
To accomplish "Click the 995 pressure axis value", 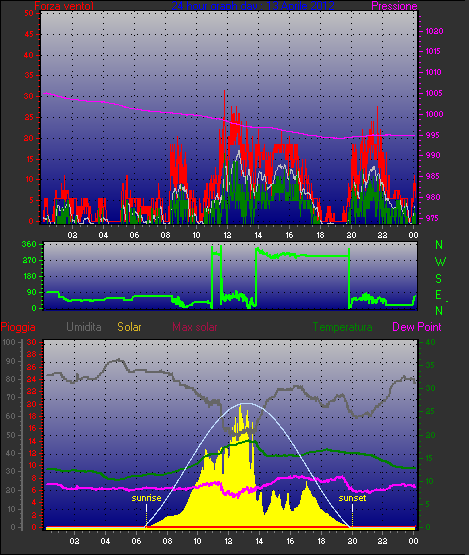I will pyautogui.click(x=433, y=135).
